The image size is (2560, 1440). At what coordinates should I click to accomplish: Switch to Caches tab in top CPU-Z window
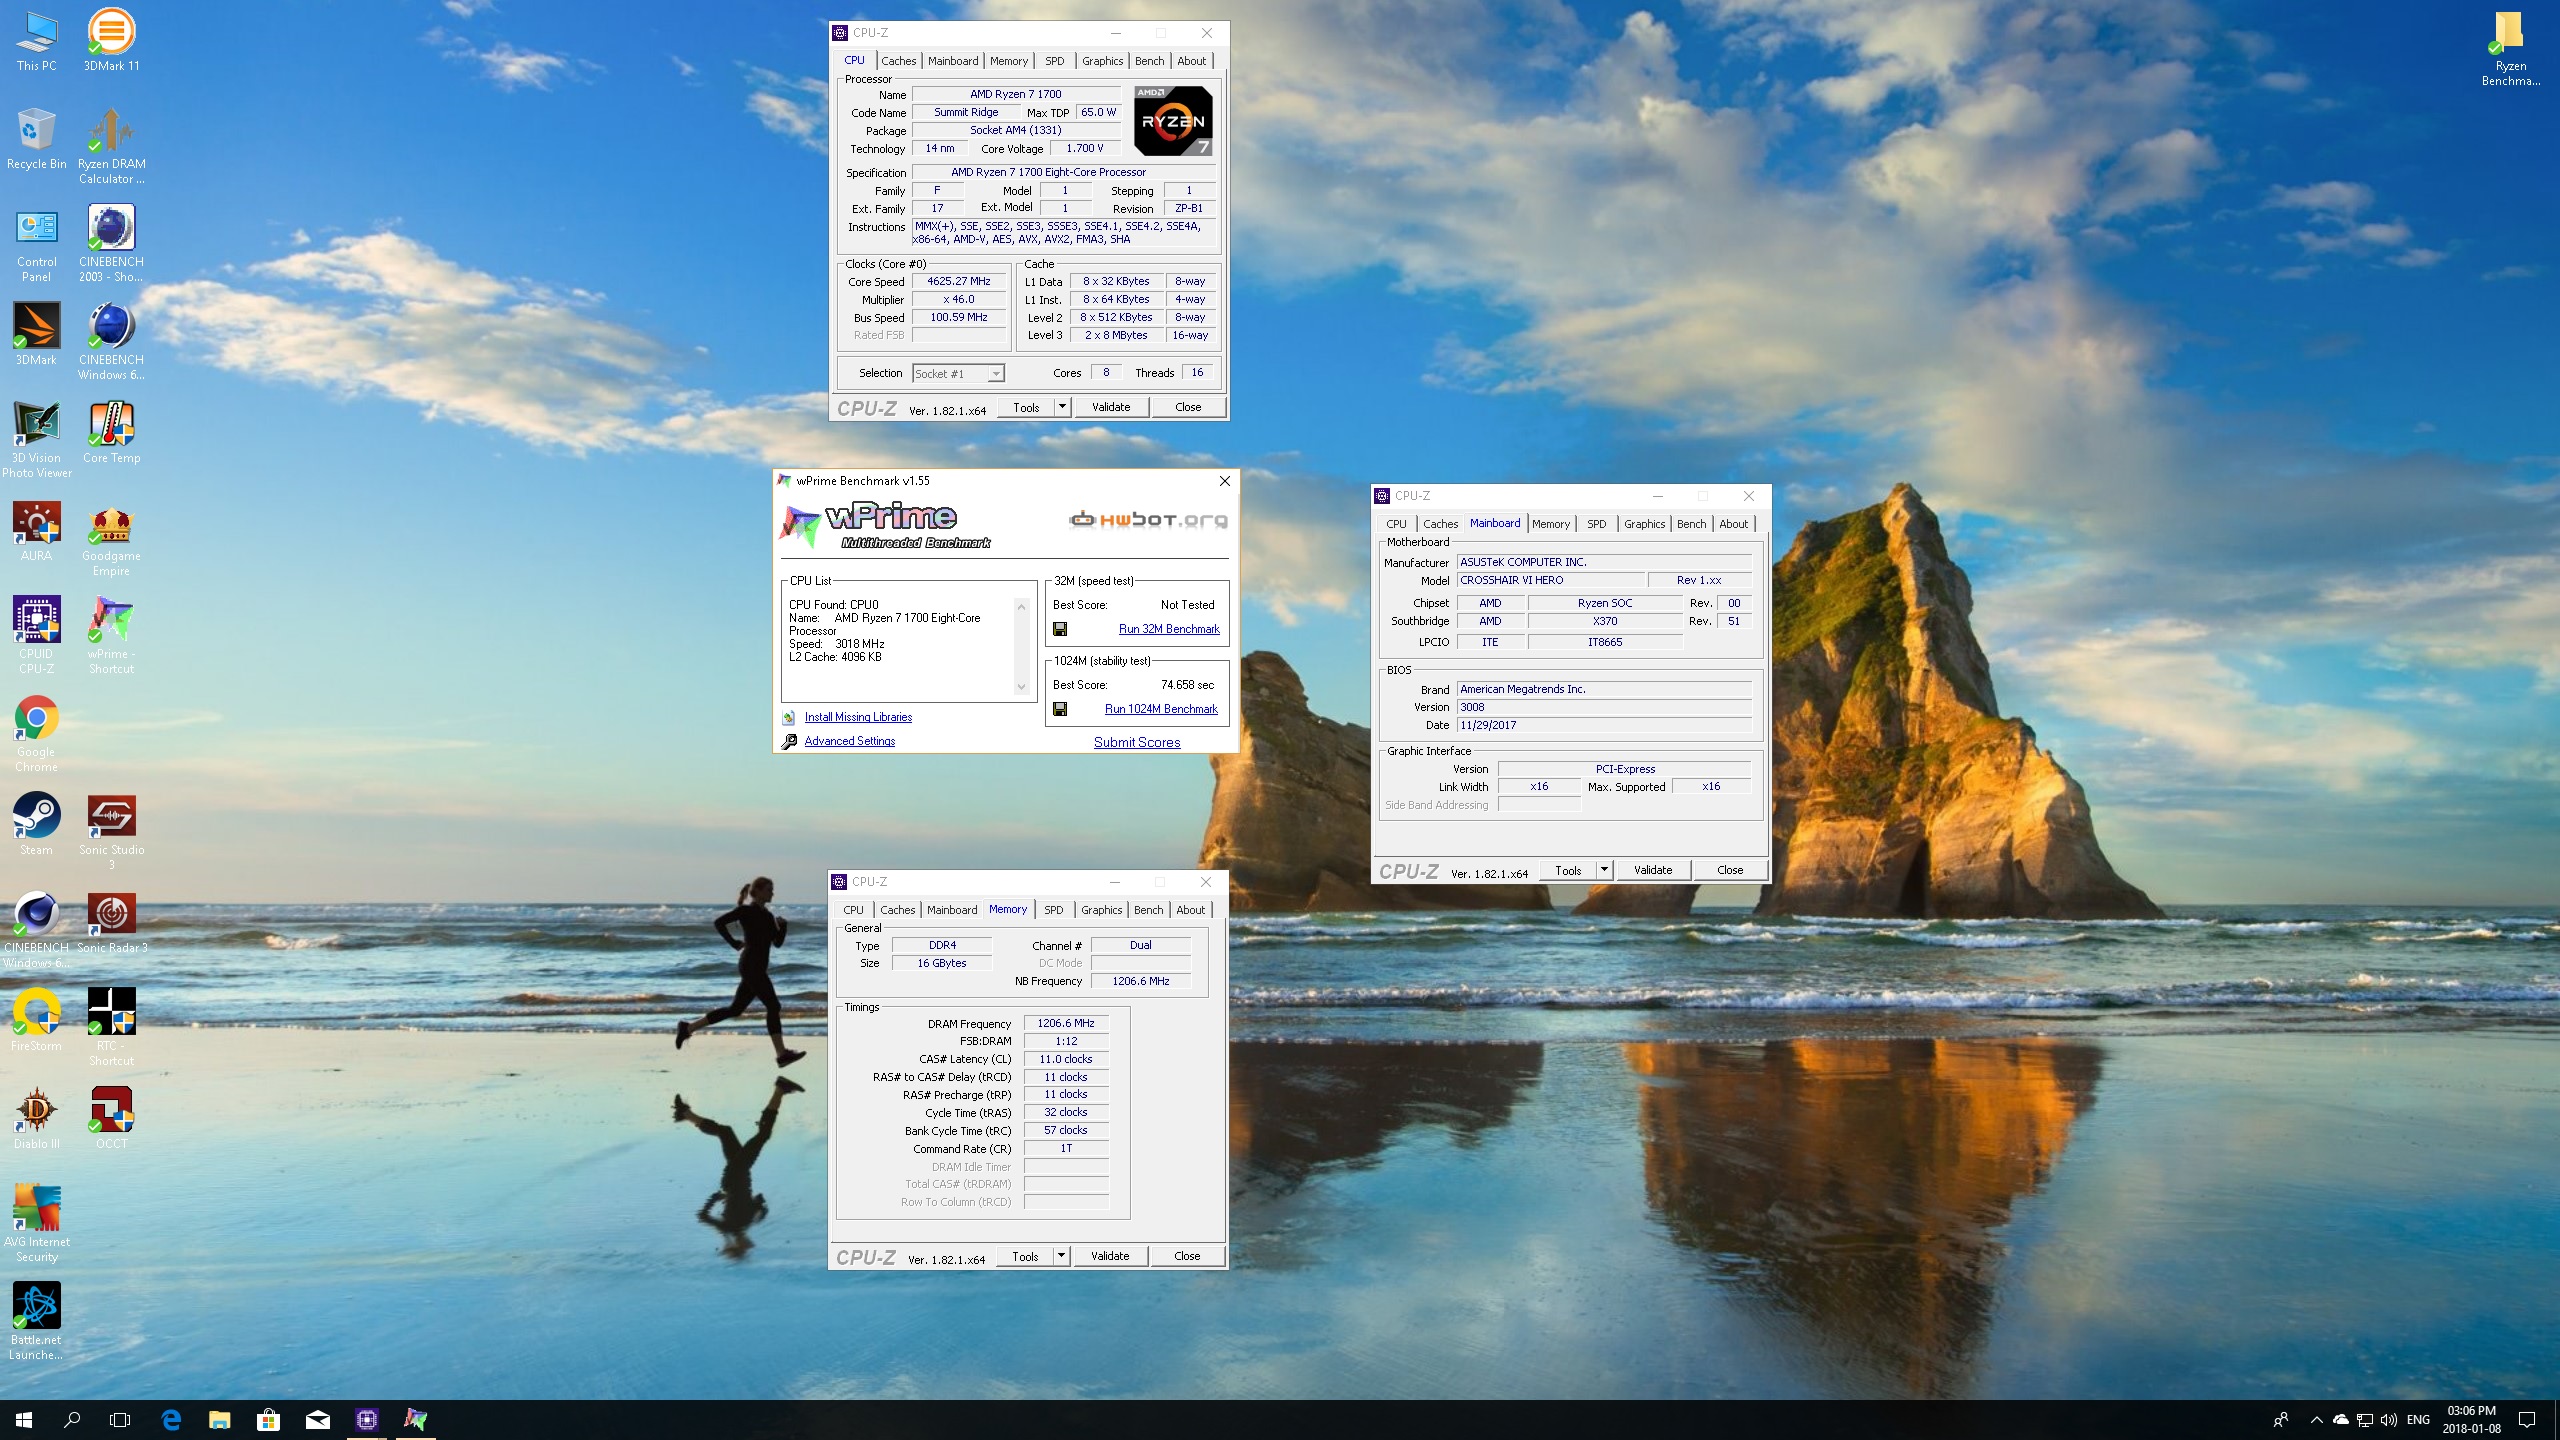click(x=898, y=61)
